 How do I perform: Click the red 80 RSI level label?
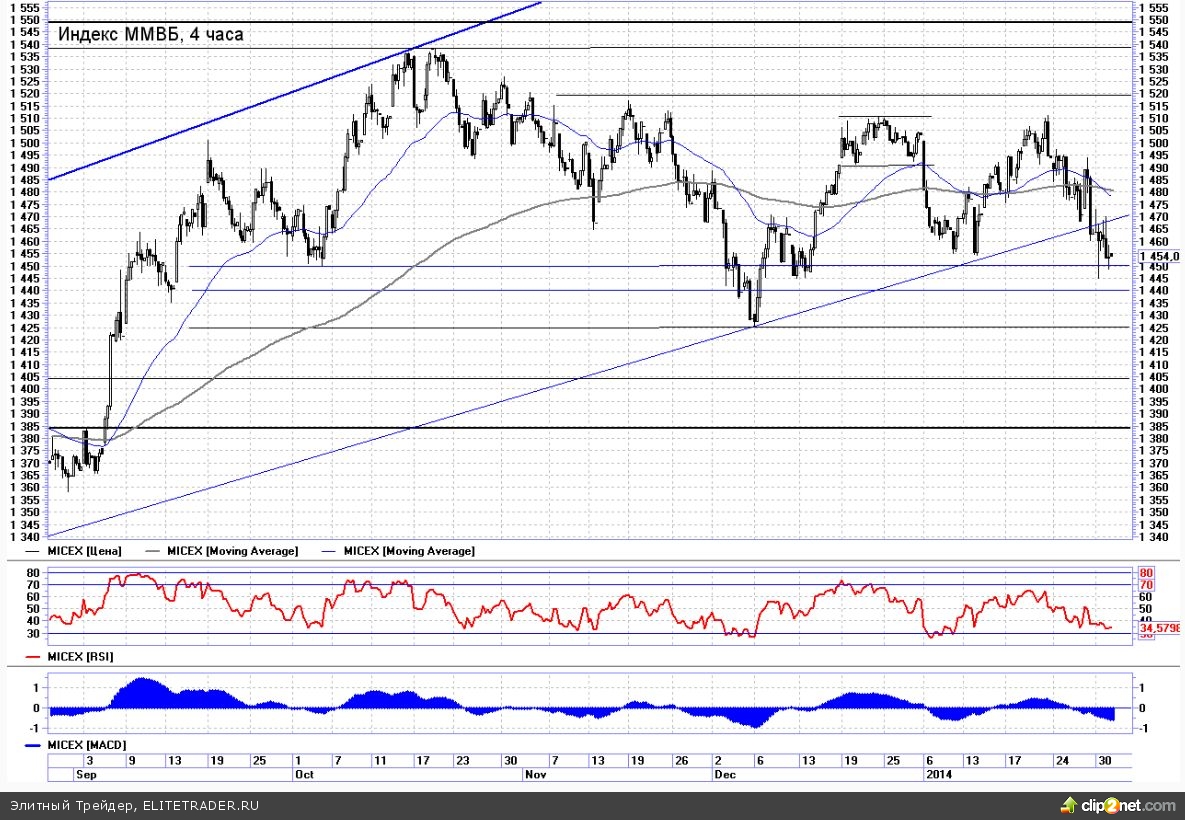click(x=1146, y=573)
